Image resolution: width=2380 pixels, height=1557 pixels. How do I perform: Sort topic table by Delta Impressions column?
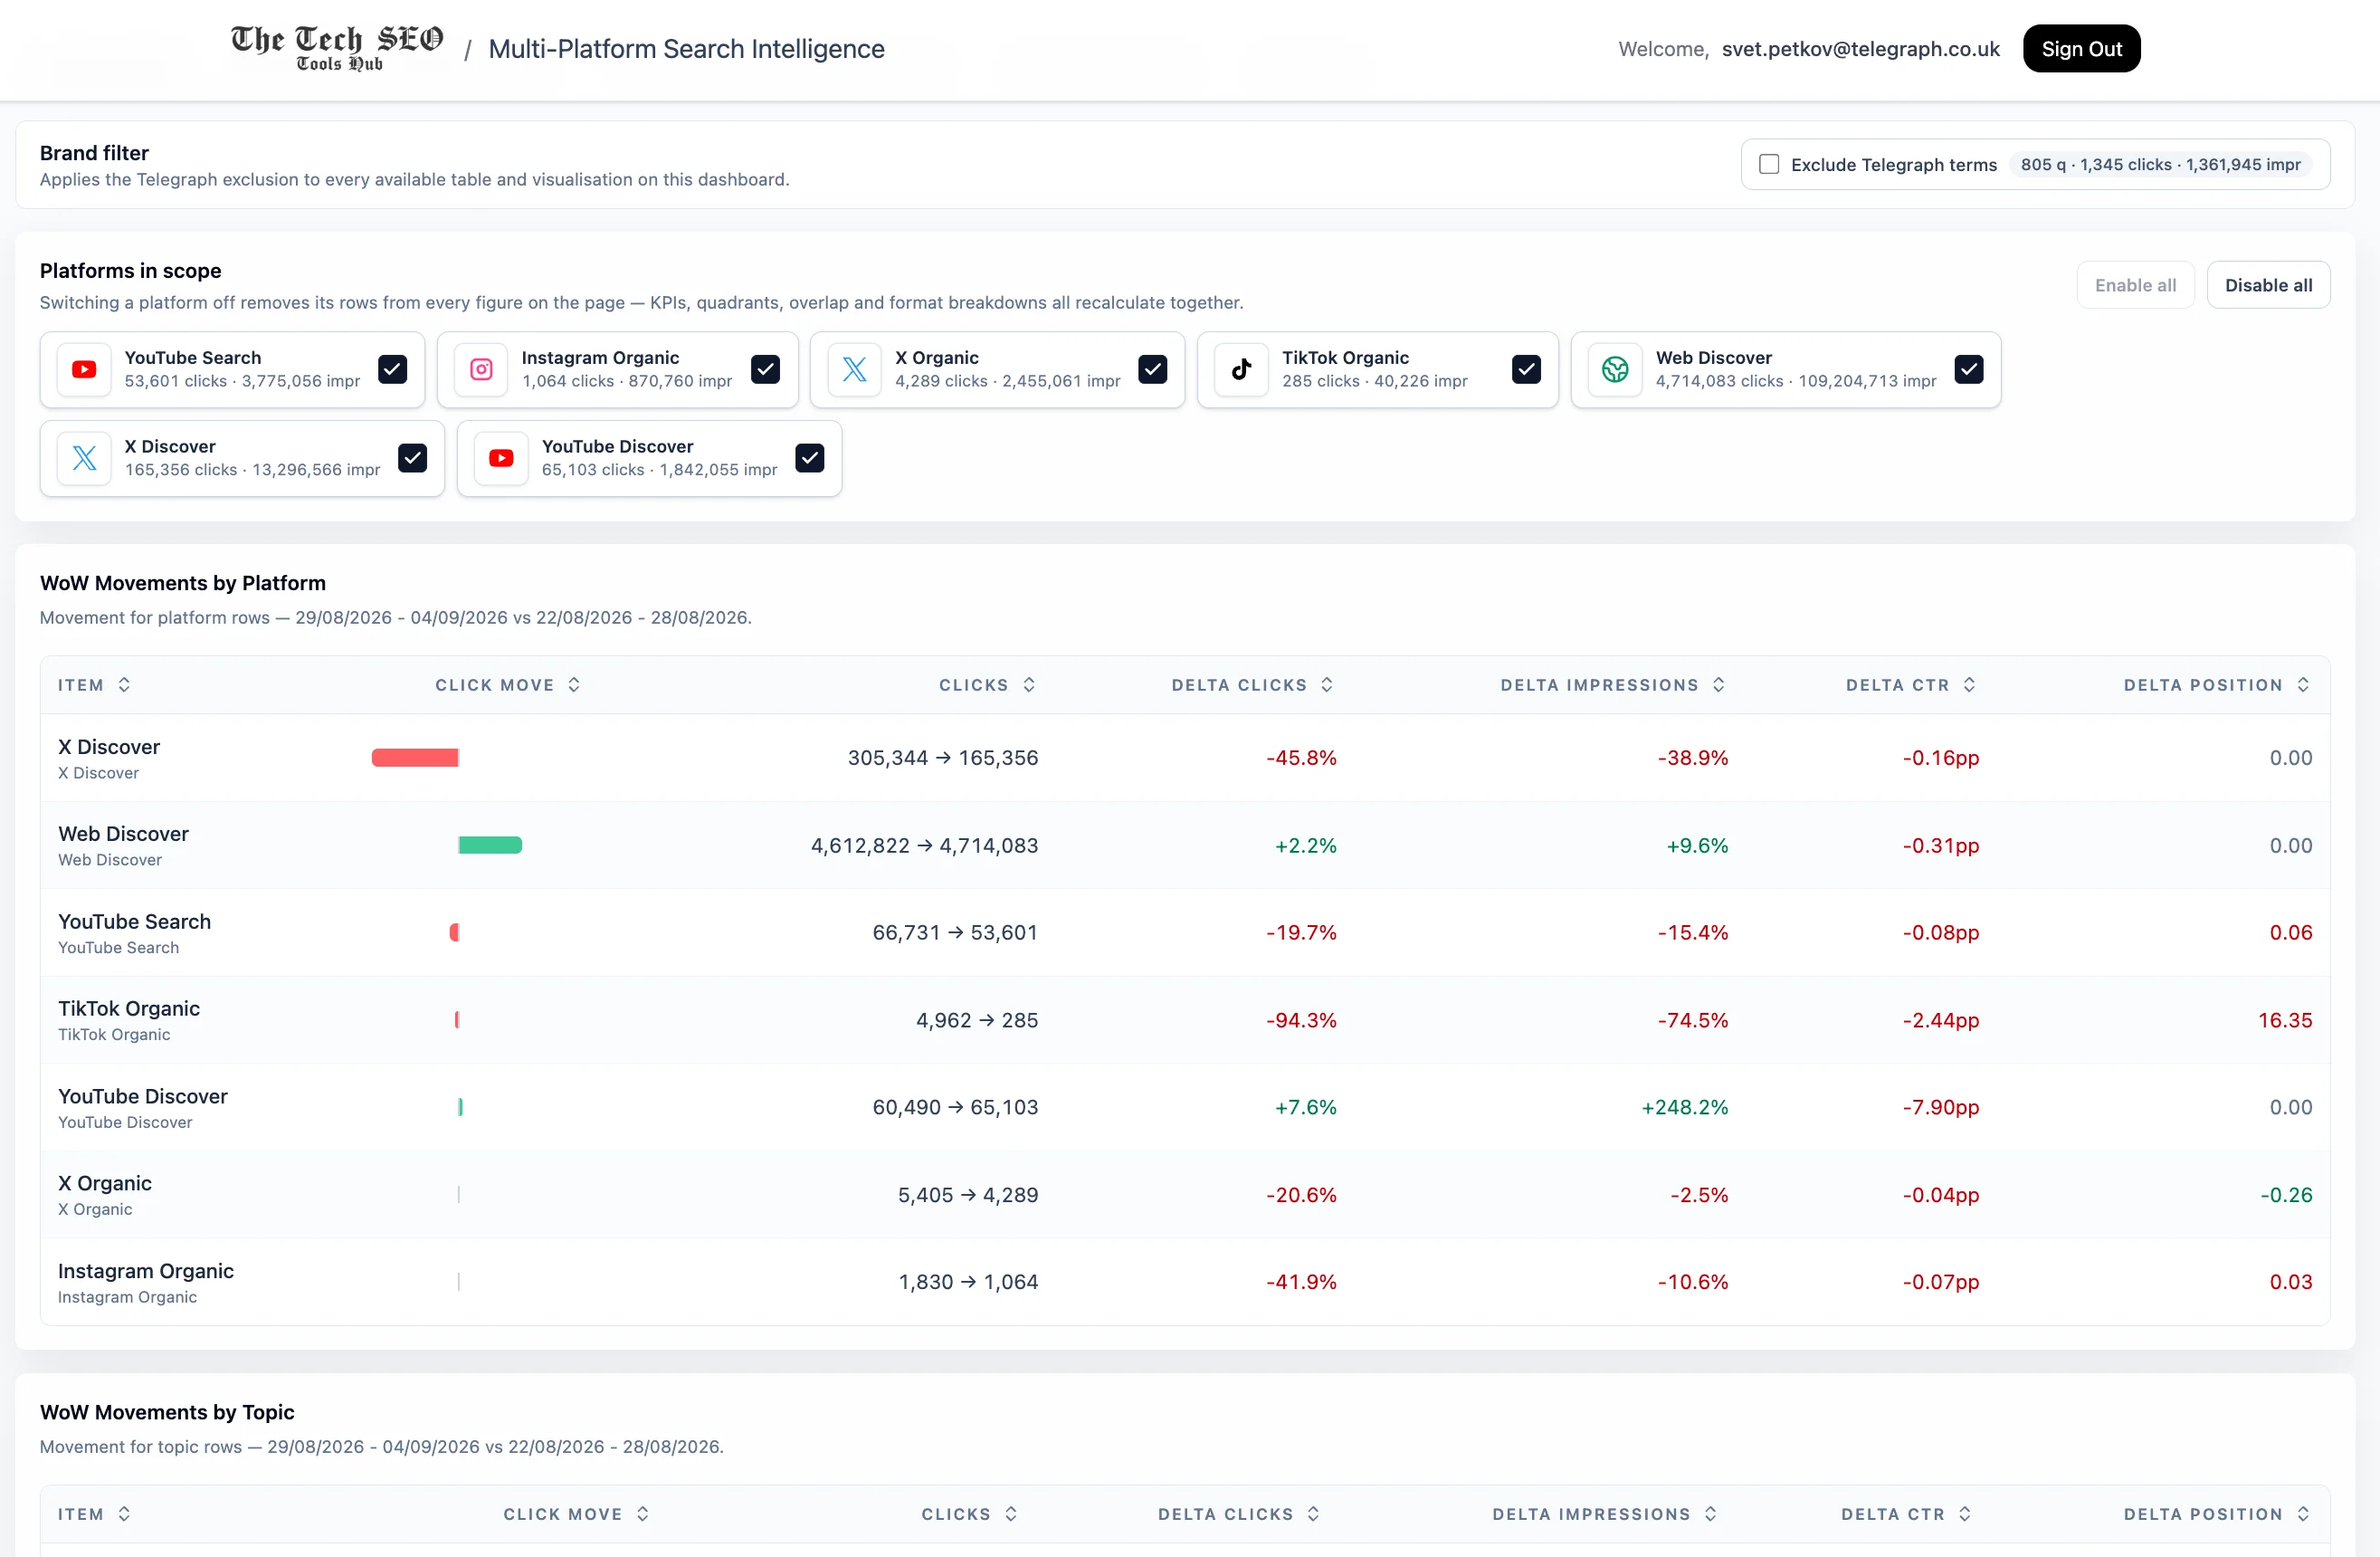pyautogui.click(x=1605, y=1514)
